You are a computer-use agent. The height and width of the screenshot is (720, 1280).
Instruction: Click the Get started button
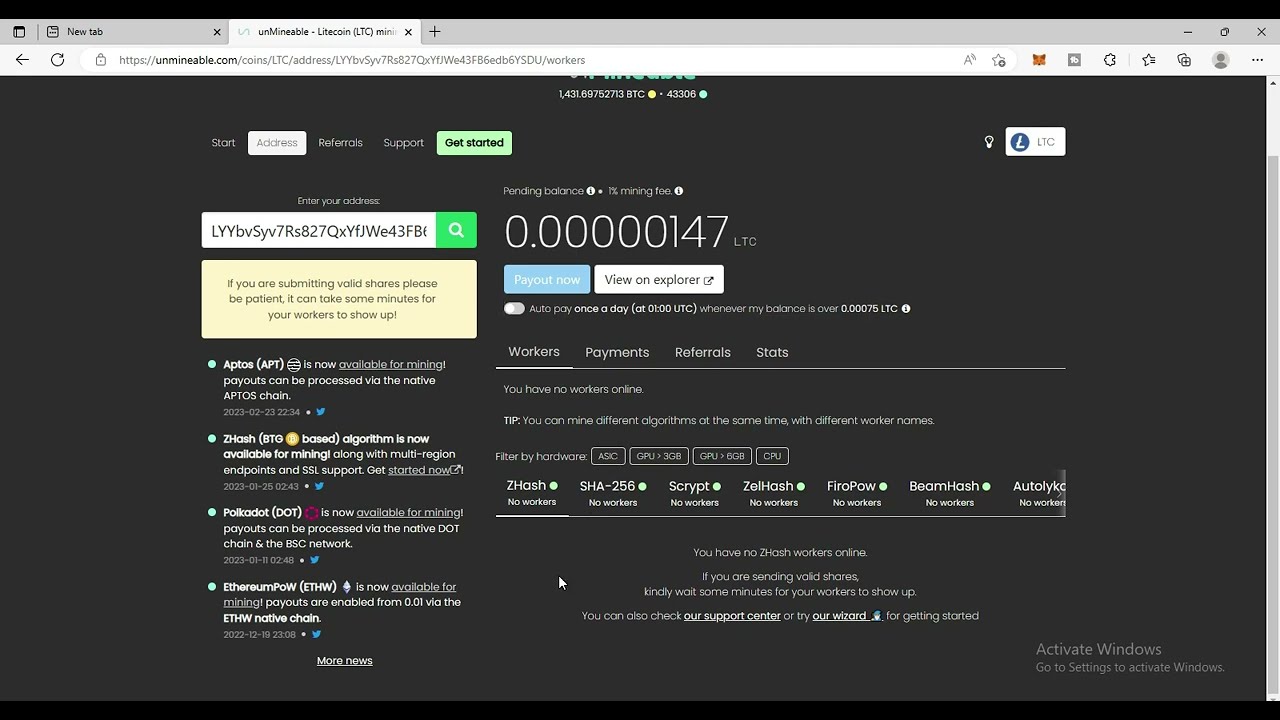[474, 143]
